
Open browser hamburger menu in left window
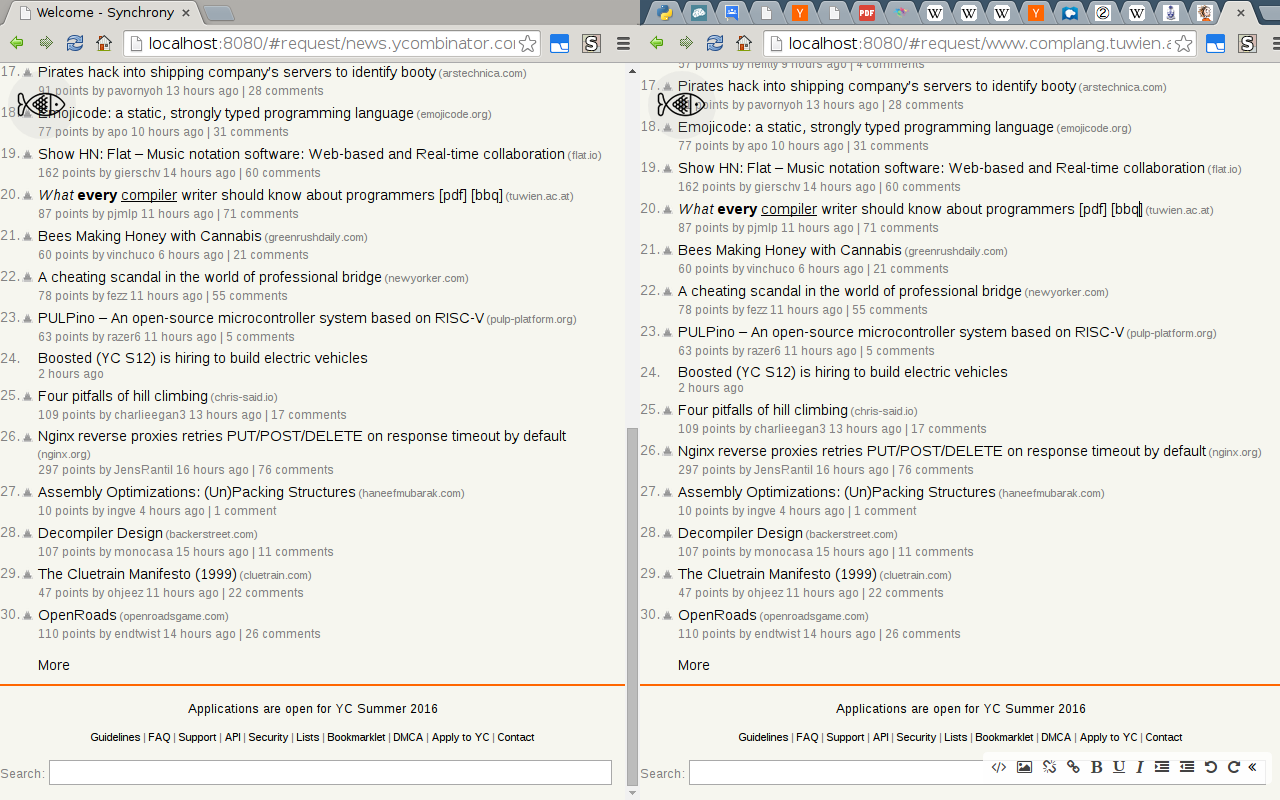click(x=623, y=44)
